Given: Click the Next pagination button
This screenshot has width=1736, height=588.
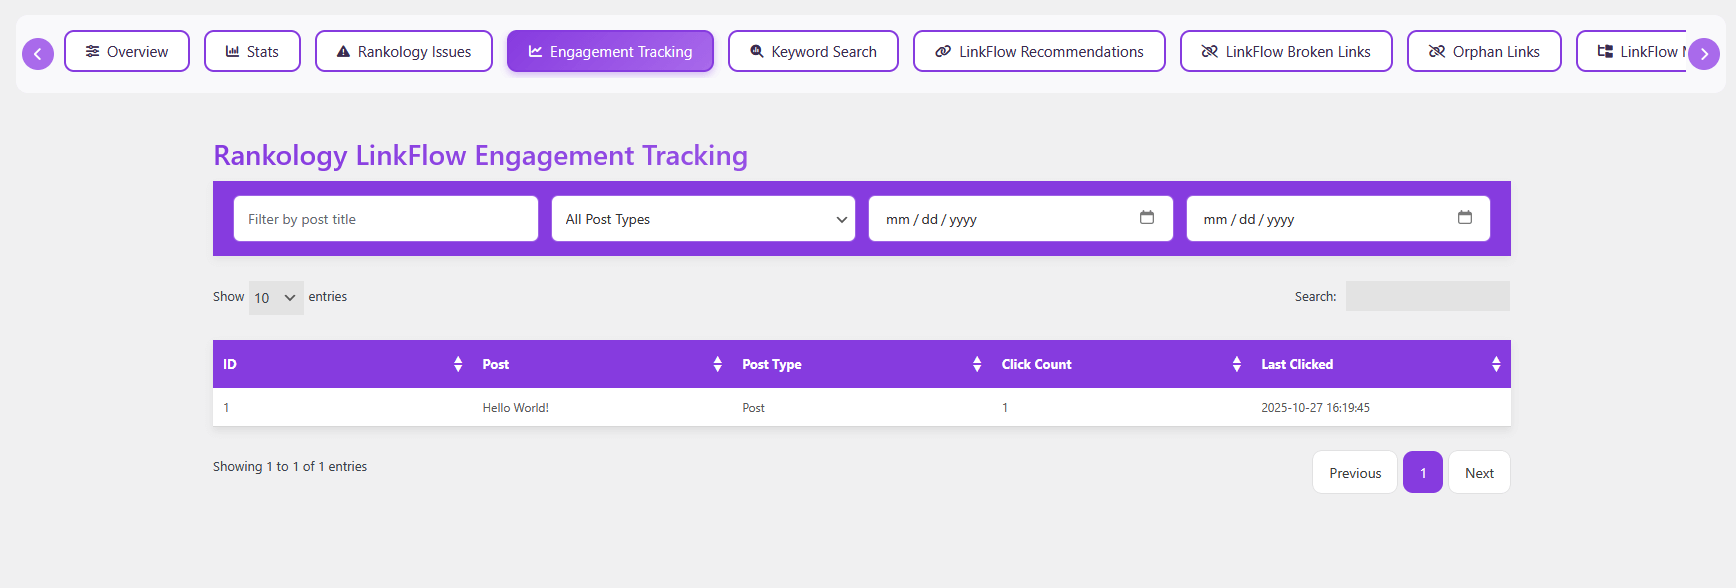Looking at the screenshot, I should click(x=1479, y=473).
